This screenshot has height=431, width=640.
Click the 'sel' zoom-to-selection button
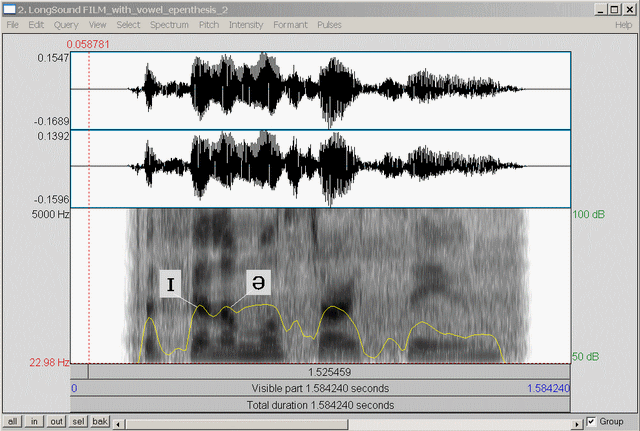click(78, 421)
